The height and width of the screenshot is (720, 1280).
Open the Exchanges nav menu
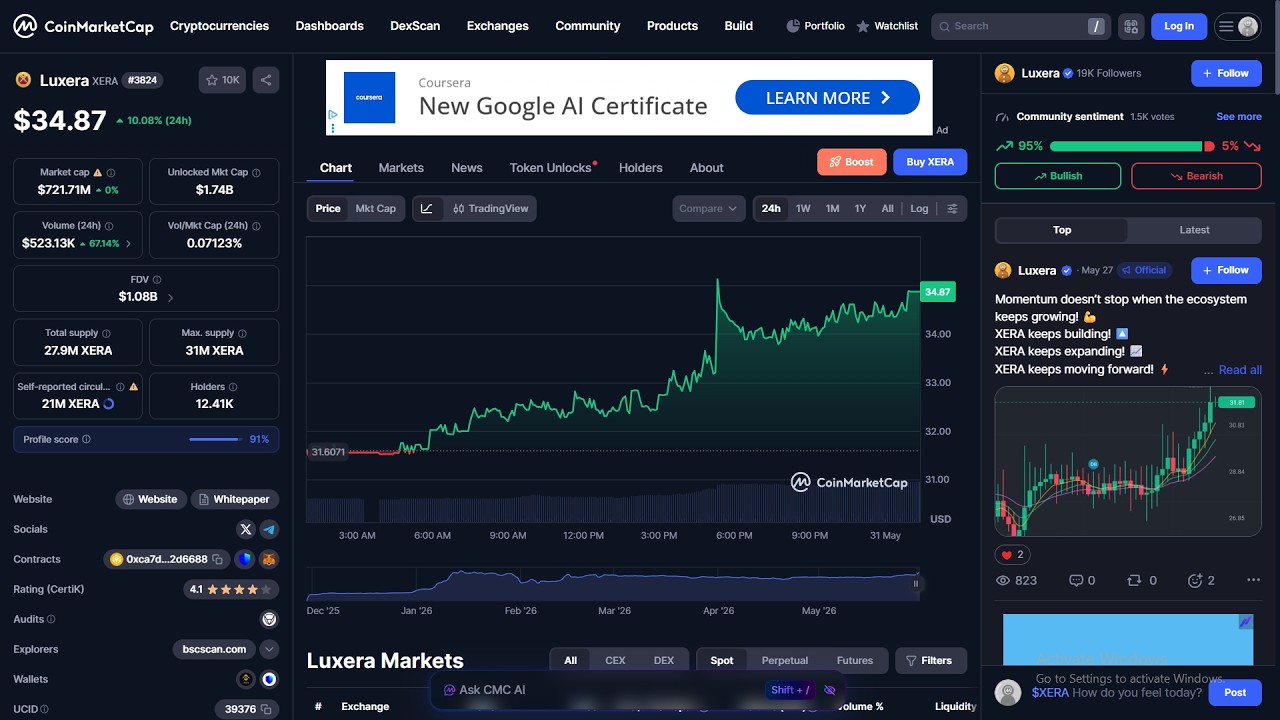pyautogui.click(x=497, y=26)
